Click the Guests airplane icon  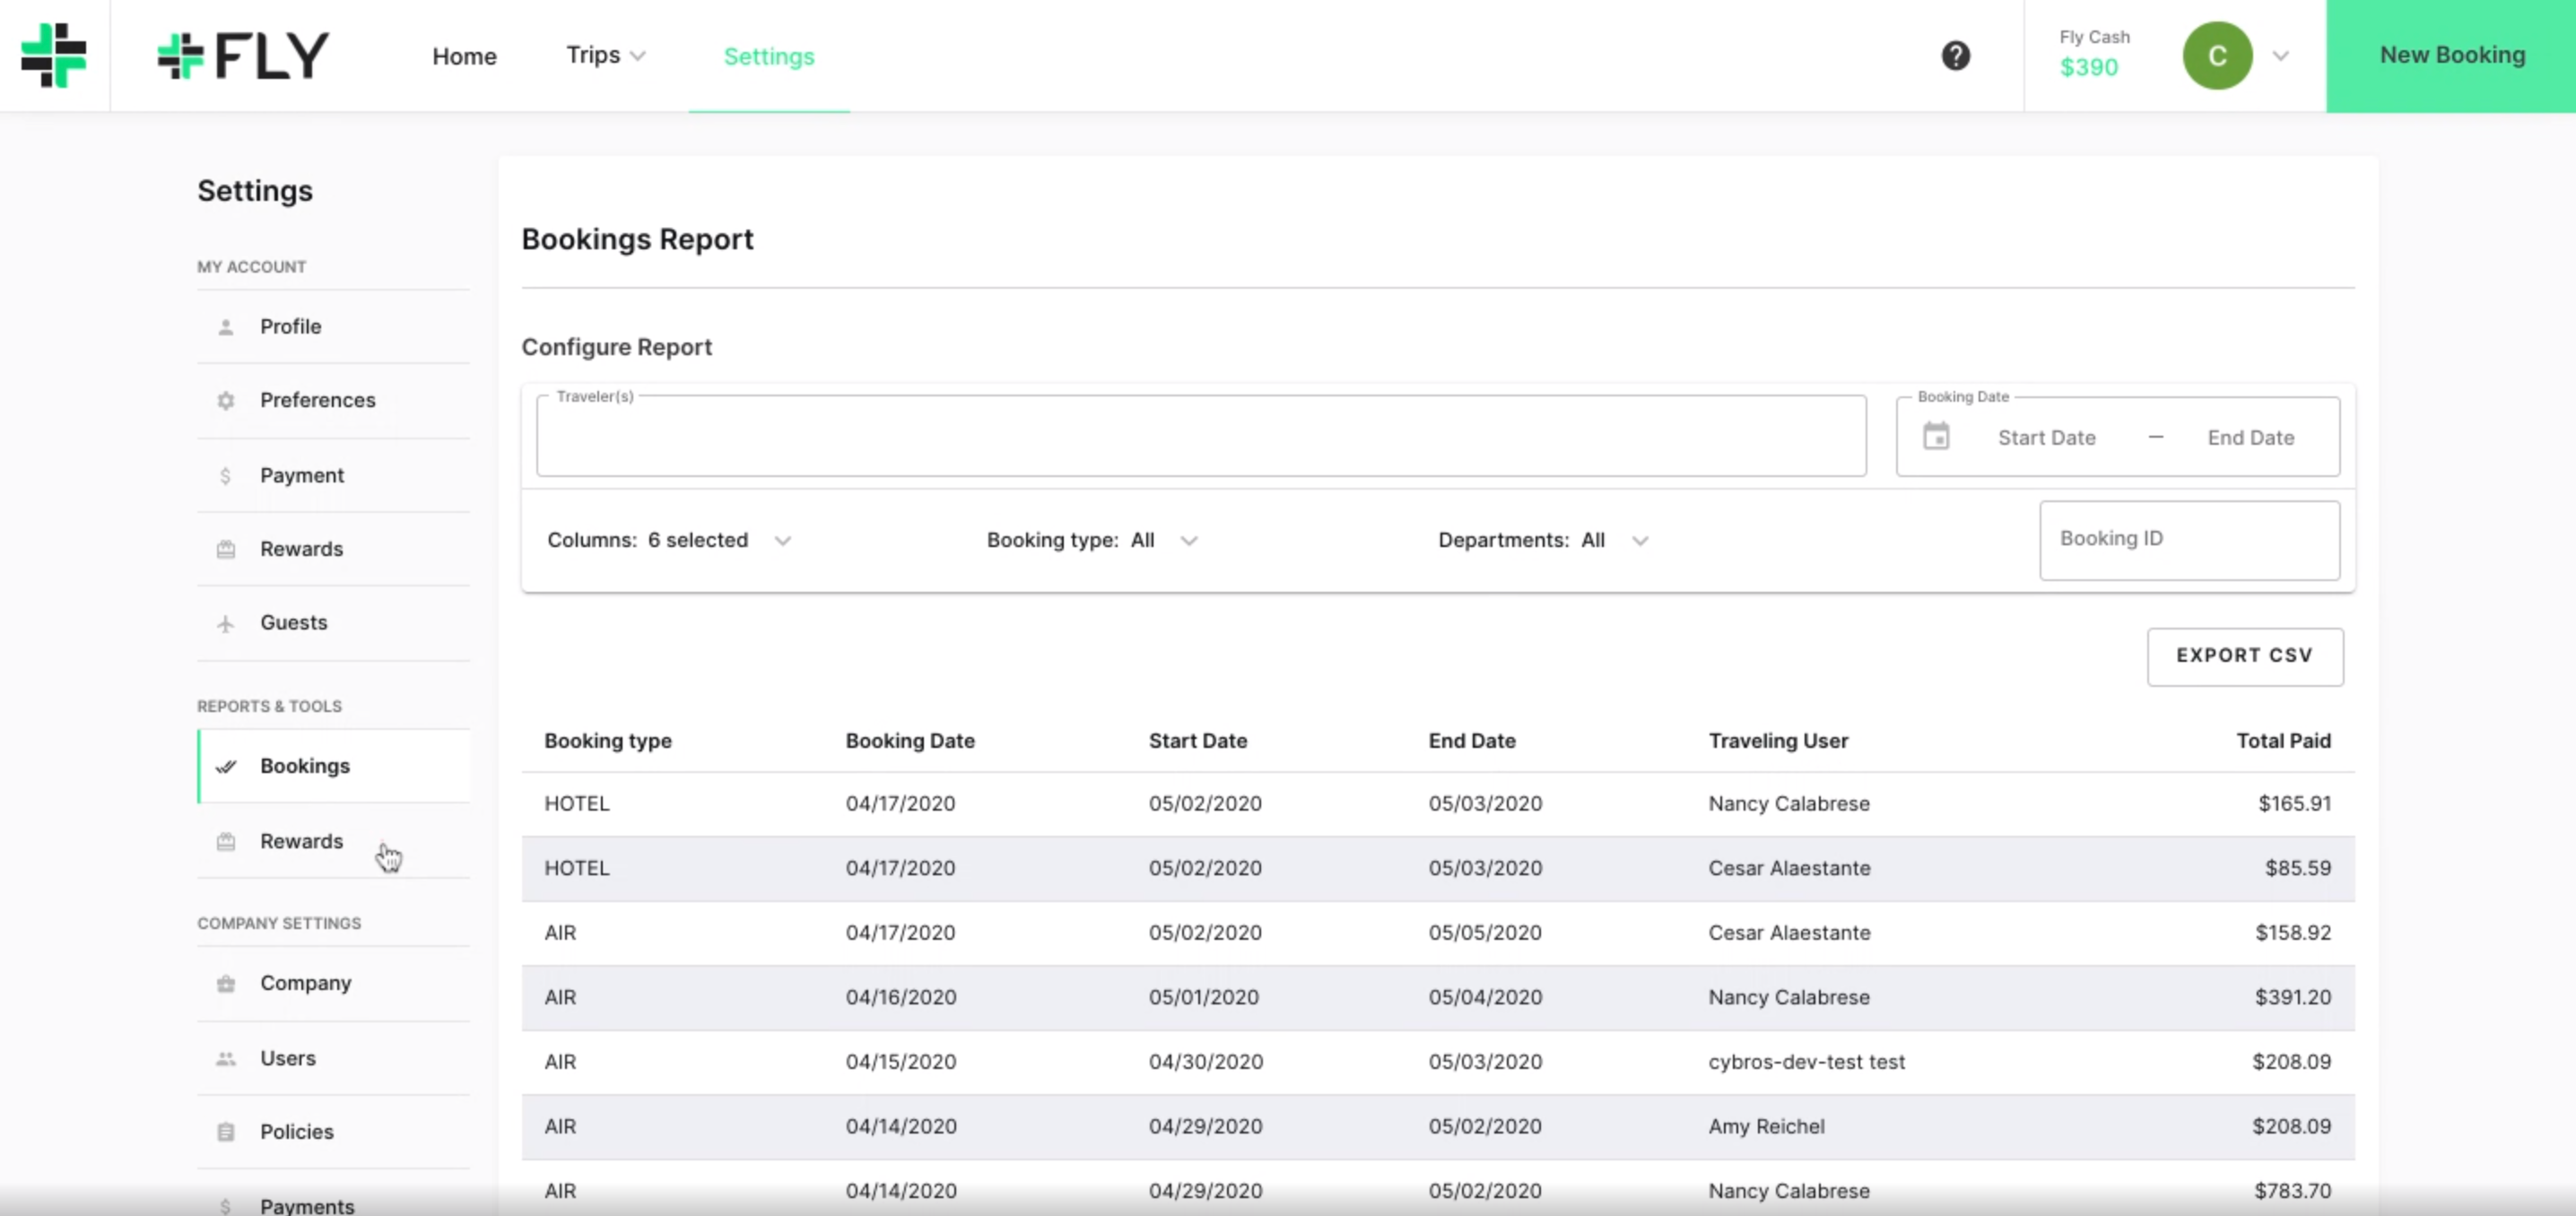(225, 623)
